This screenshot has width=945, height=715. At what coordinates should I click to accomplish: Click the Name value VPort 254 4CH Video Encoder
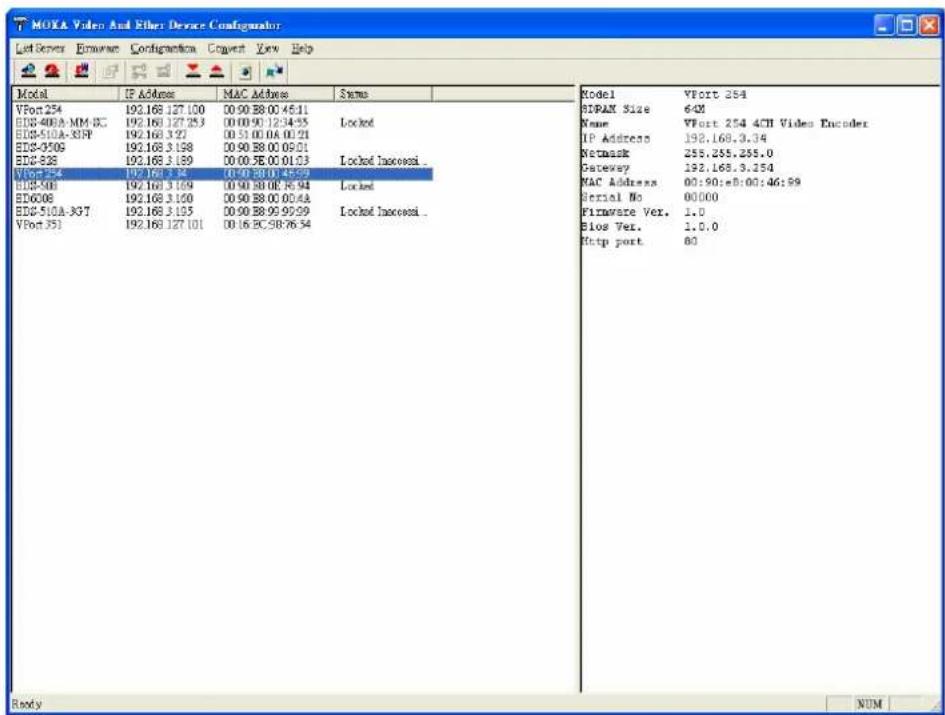(776, 124)
